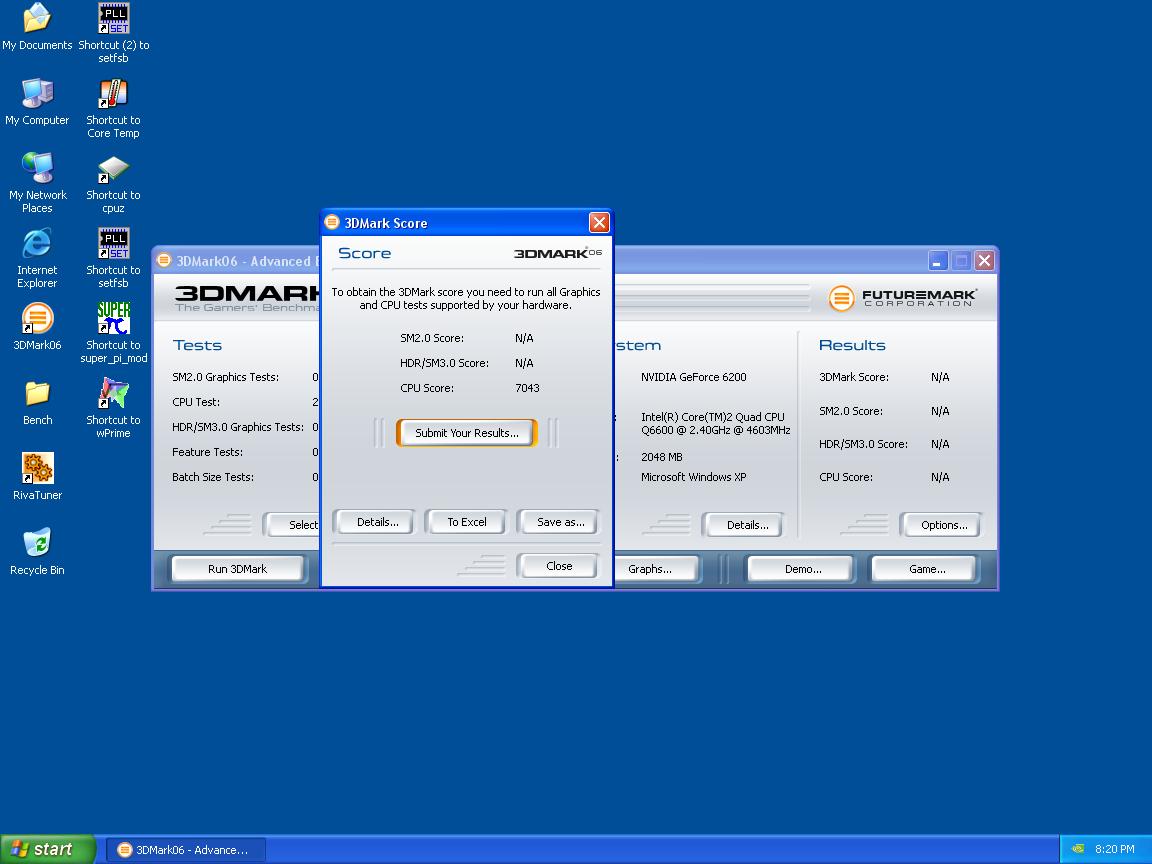Click the Microsoft Windows XP text
The height and width of the screenshot is (864, 1152).
tap(694, 477)
